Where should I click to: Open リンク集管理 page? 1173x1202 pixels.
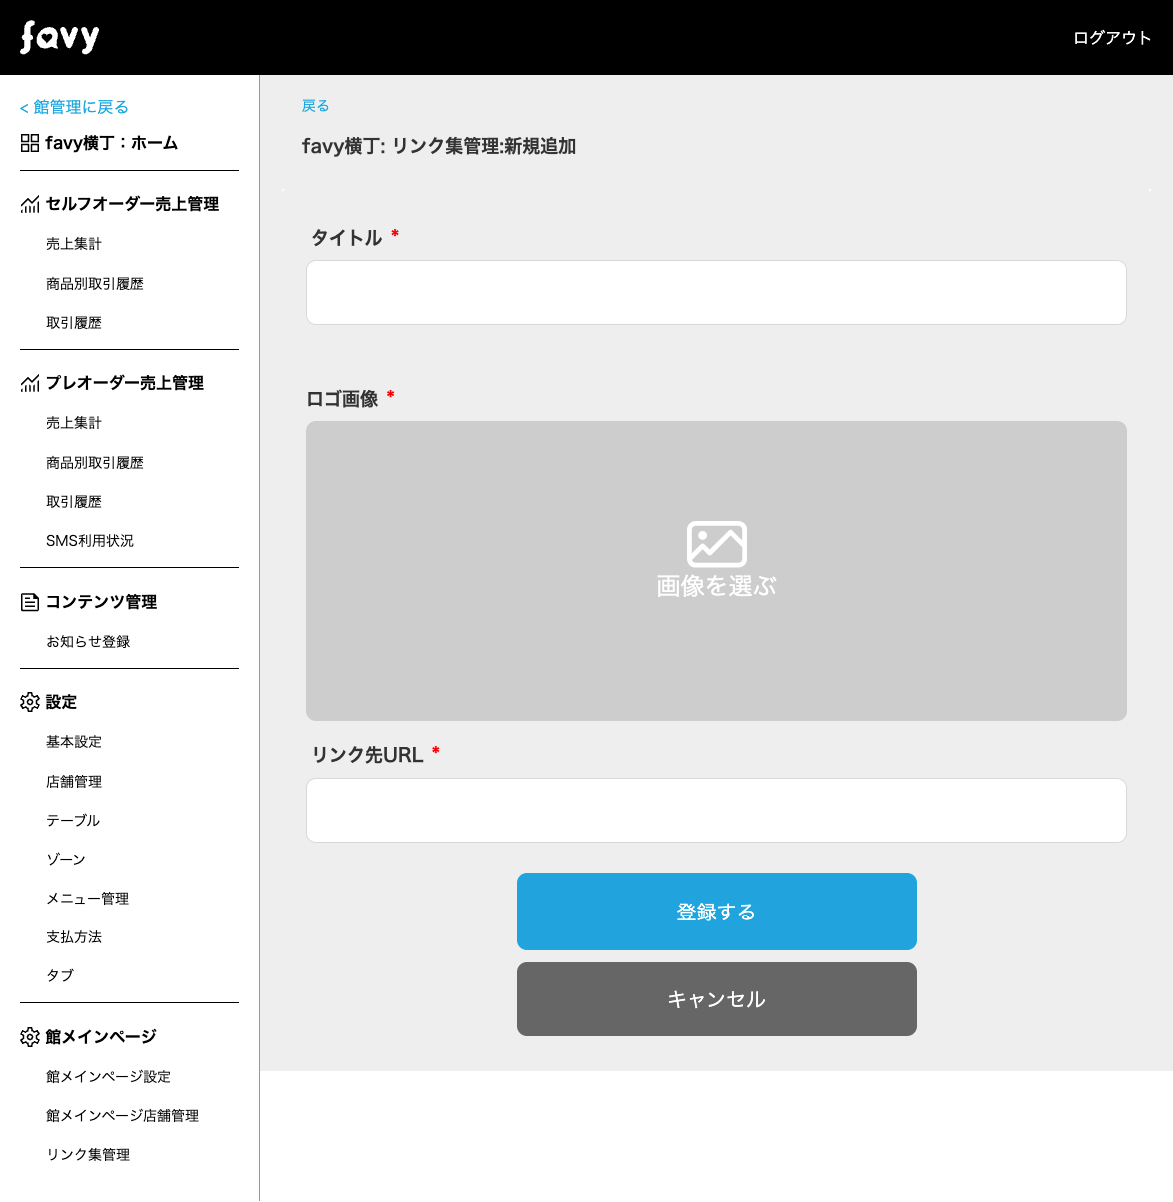point(88,1155)
